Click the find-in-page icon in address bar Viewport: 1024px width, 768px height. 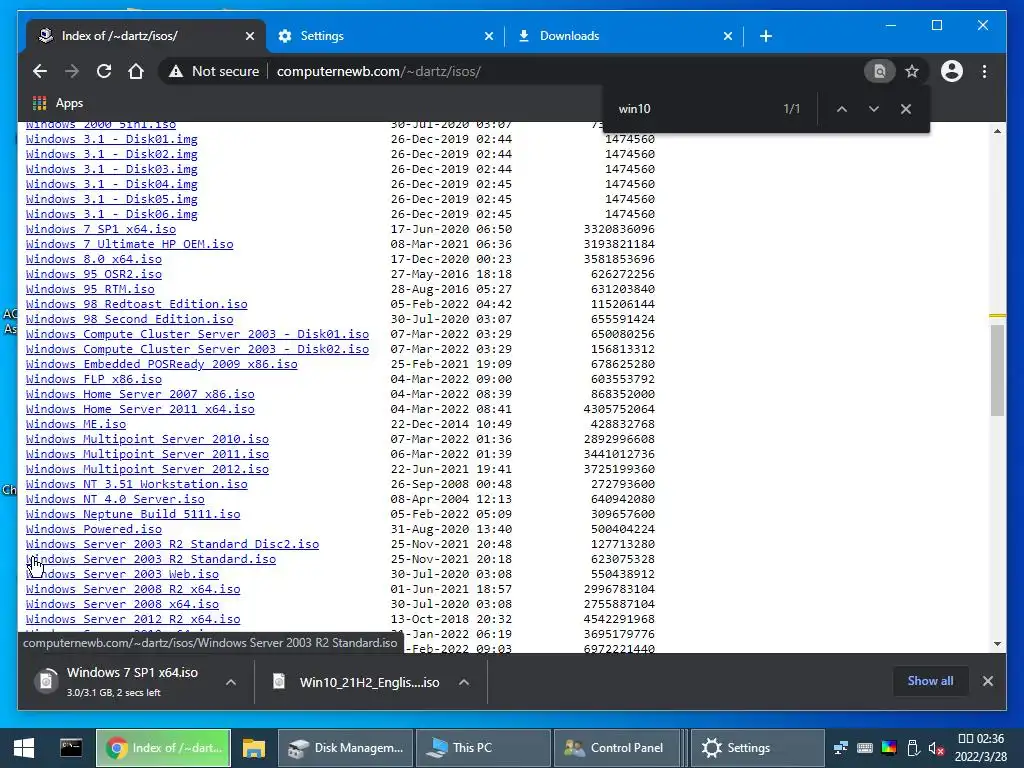(x=880, y=71)
